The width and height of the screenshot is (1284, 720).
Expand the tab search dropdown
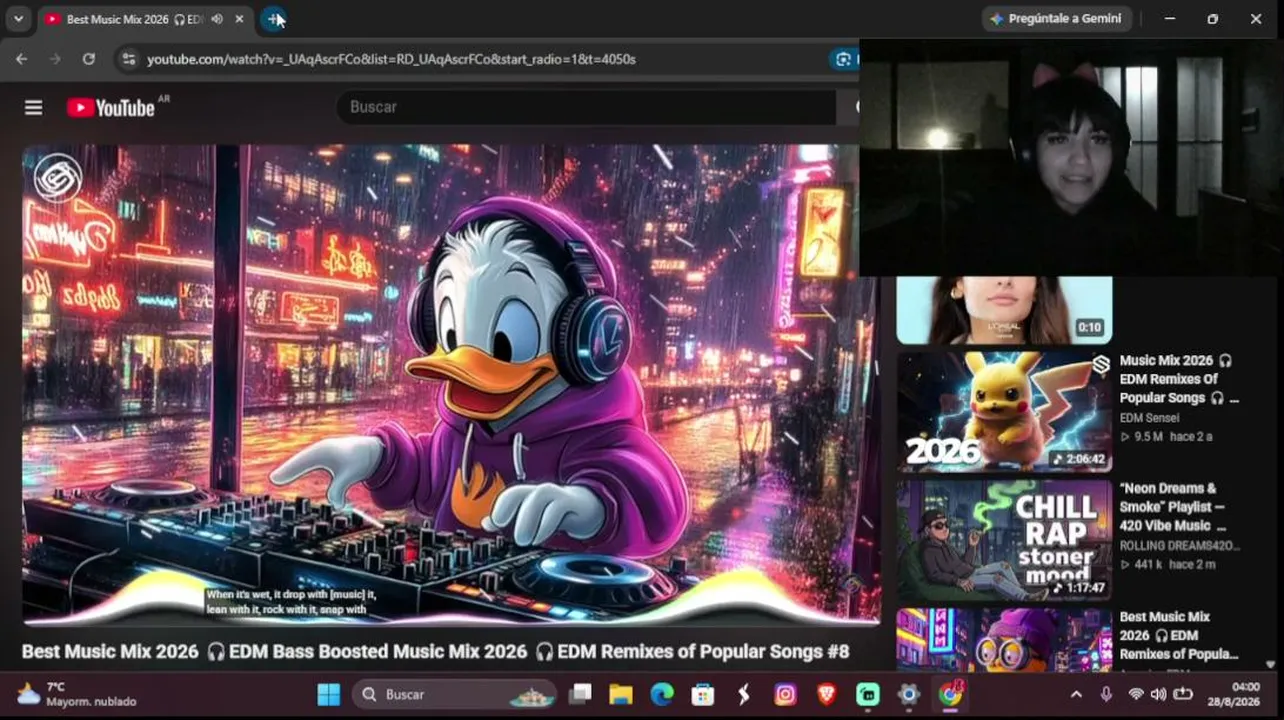(x=18, y=19)
